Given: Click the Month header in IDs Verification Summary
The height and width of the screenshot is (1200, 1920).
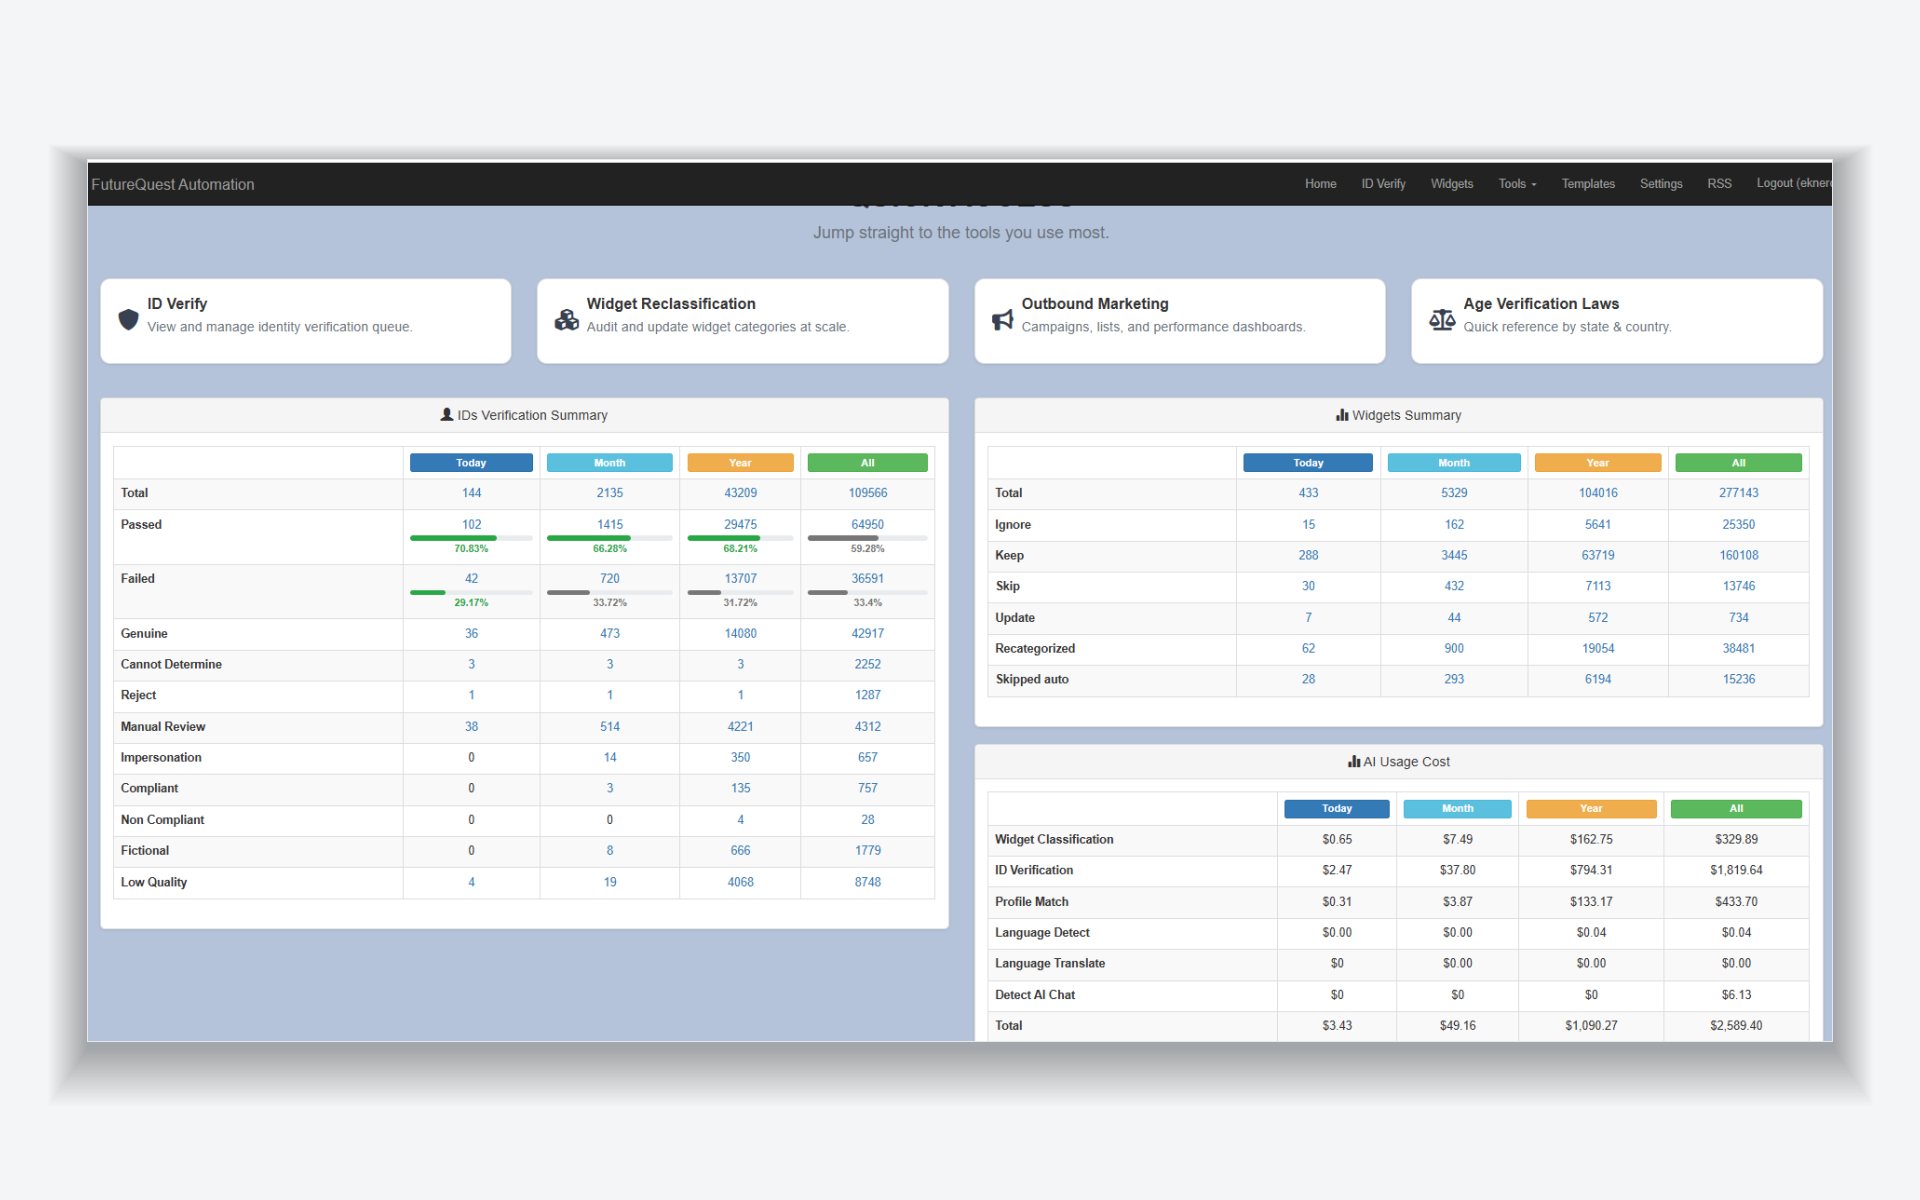Looking at the screenshot, I should [x=609, y=463].
